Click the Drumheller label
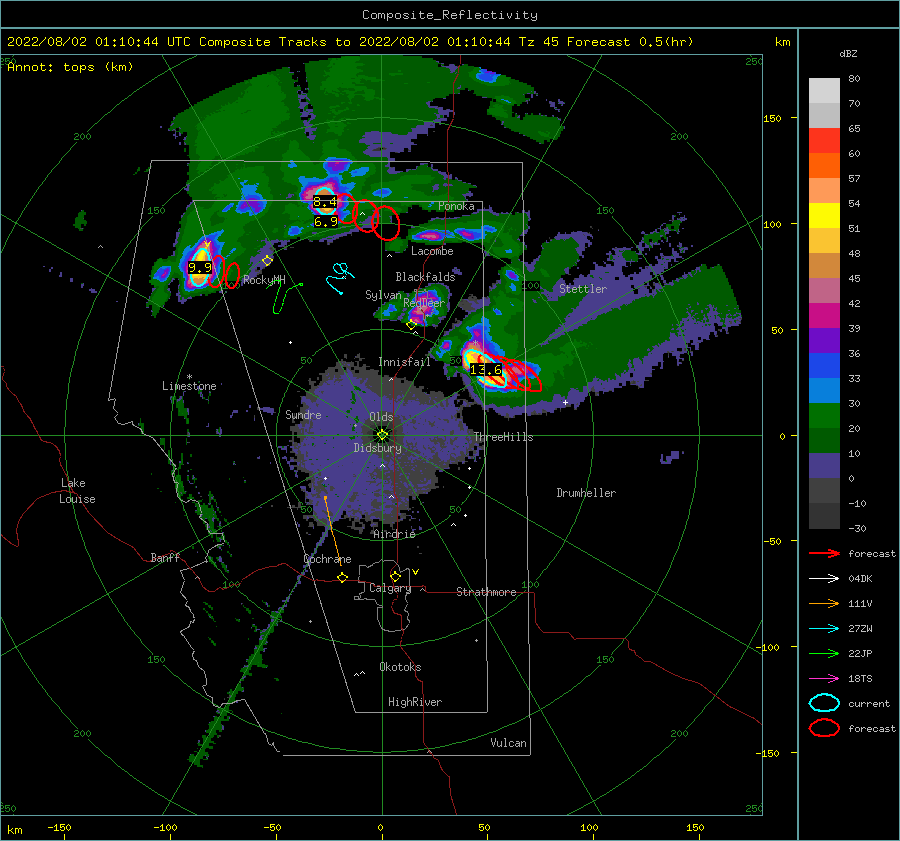 (586, 493)
